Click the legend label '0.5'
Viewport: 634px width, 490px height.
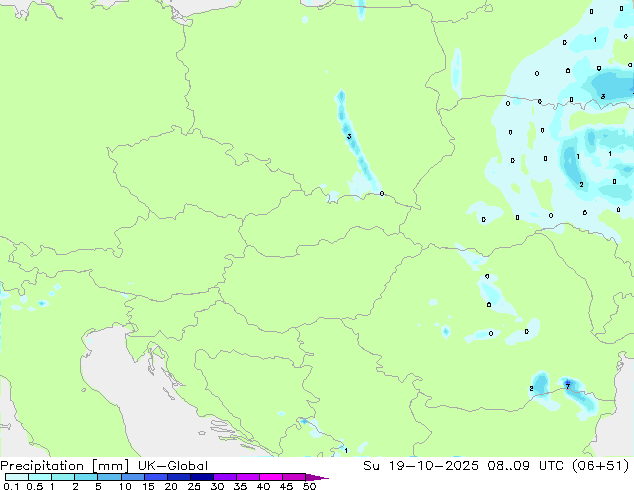tap(34, 486)
